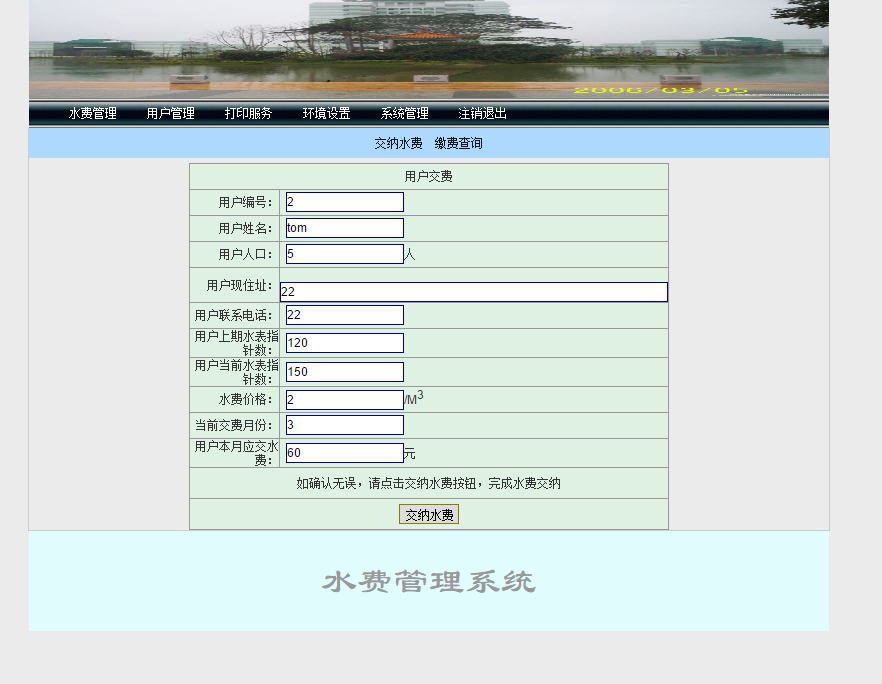
Task: Open the 环境设置 menu
Action: [x=326, y=113]
